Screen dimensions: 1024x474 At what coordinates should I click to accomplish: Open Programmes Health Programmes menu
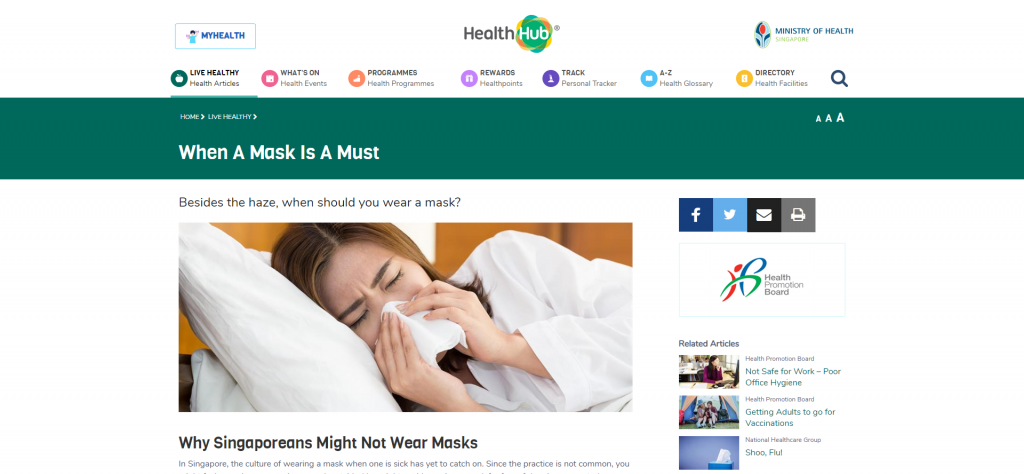[x=391, y=78]
